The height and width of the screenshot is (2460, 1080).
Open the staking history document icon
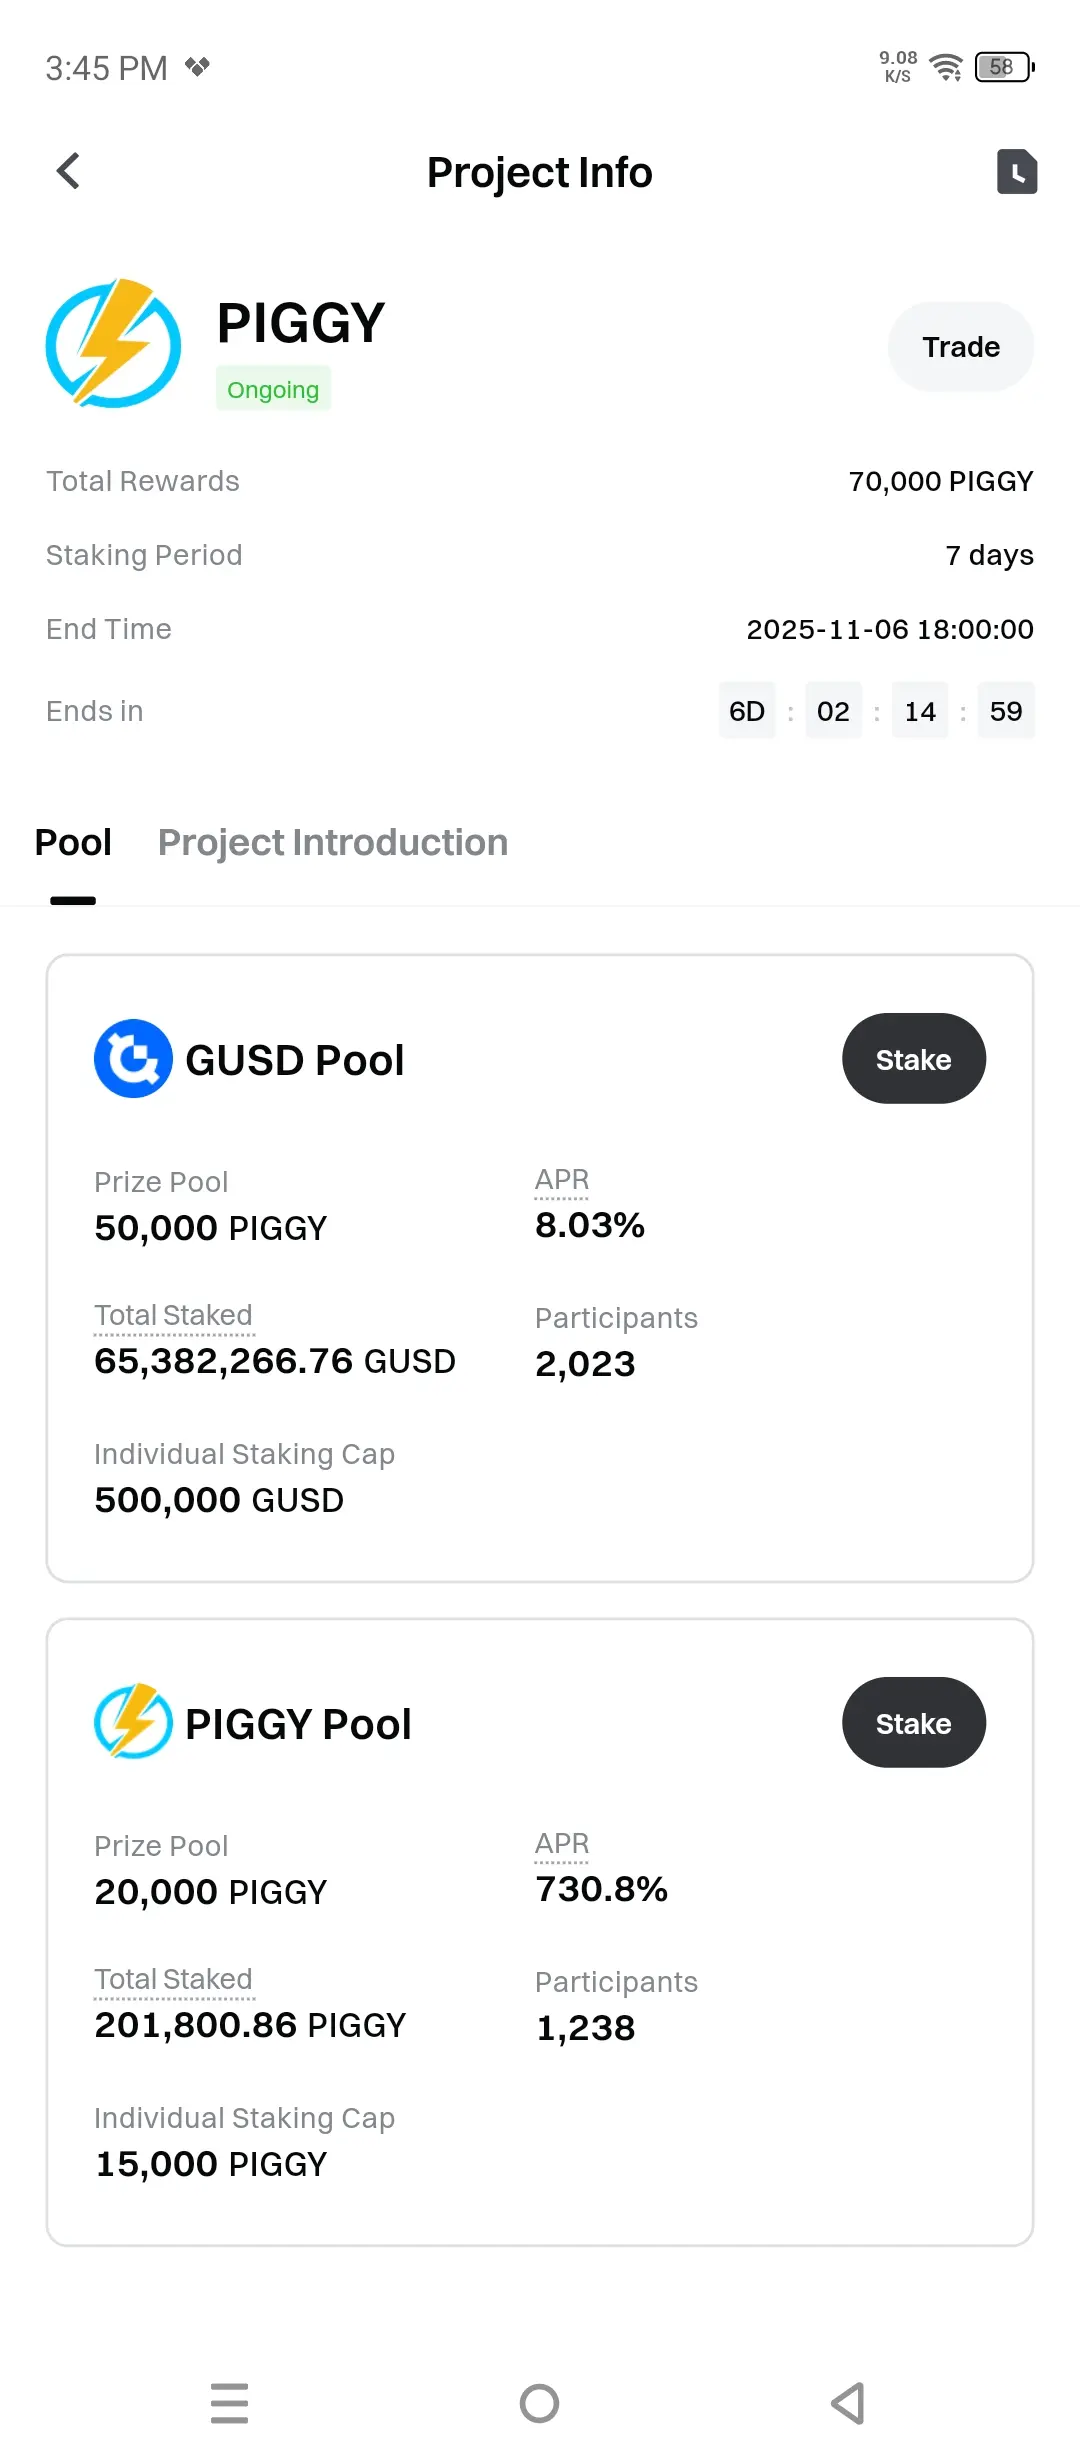[1016, 171]
